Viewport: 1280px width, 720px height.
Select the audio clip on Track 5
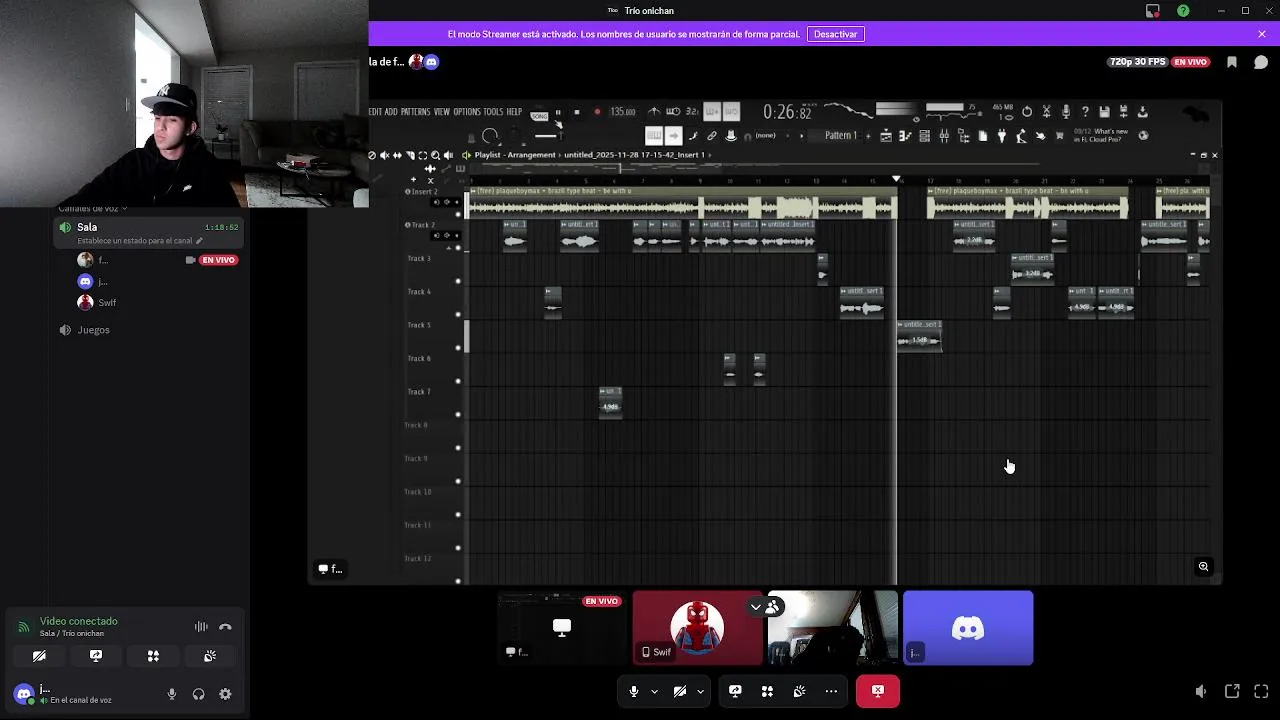(920, 336)
